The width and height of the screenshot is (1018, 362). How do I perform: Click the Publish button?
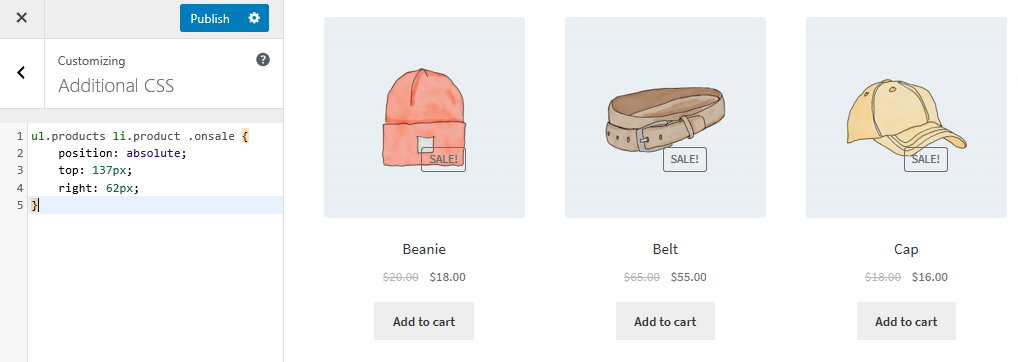point(210,18)
